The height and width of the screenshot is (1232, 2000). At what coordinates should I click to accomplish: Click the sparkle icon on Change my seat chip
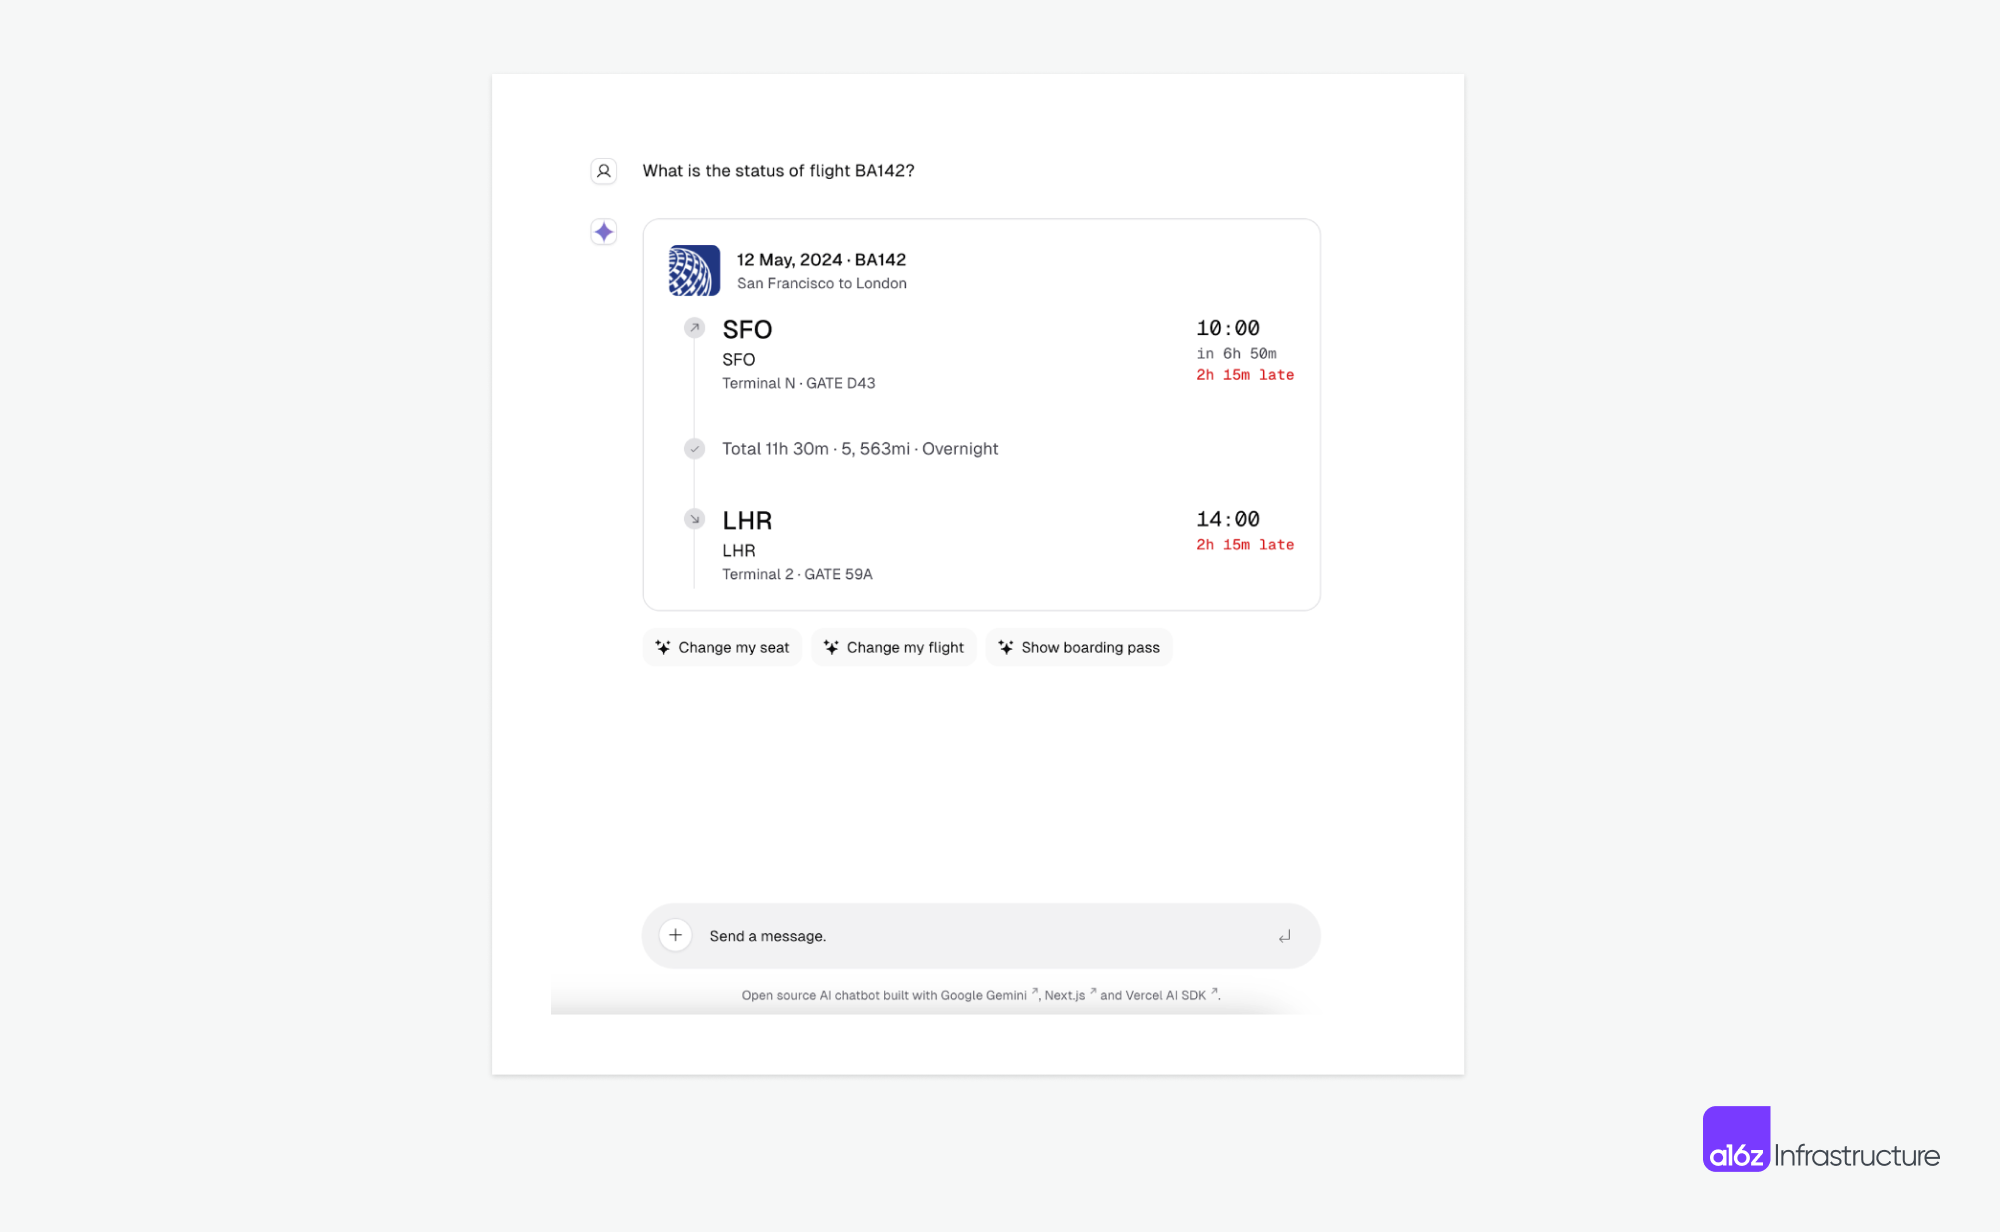point(662,647)
